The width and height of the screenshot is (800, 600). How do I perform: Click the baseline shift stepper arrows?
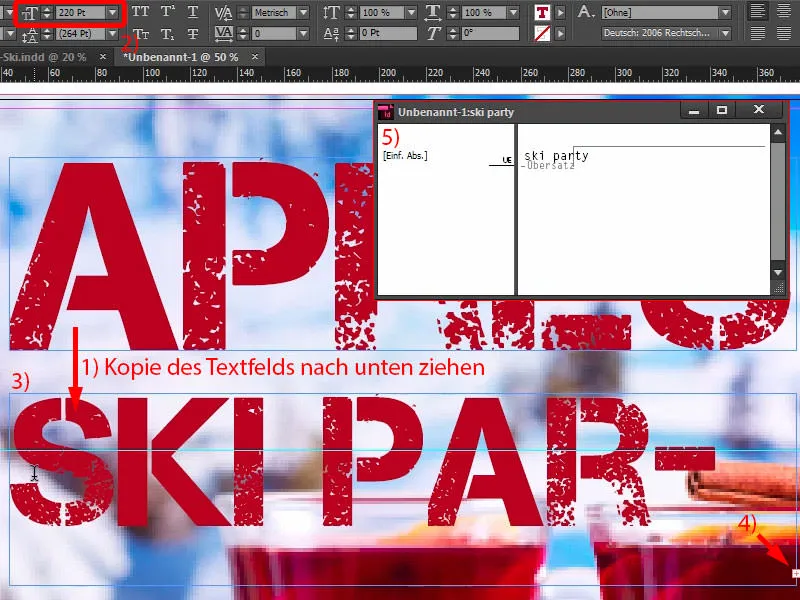pos(351,34)
